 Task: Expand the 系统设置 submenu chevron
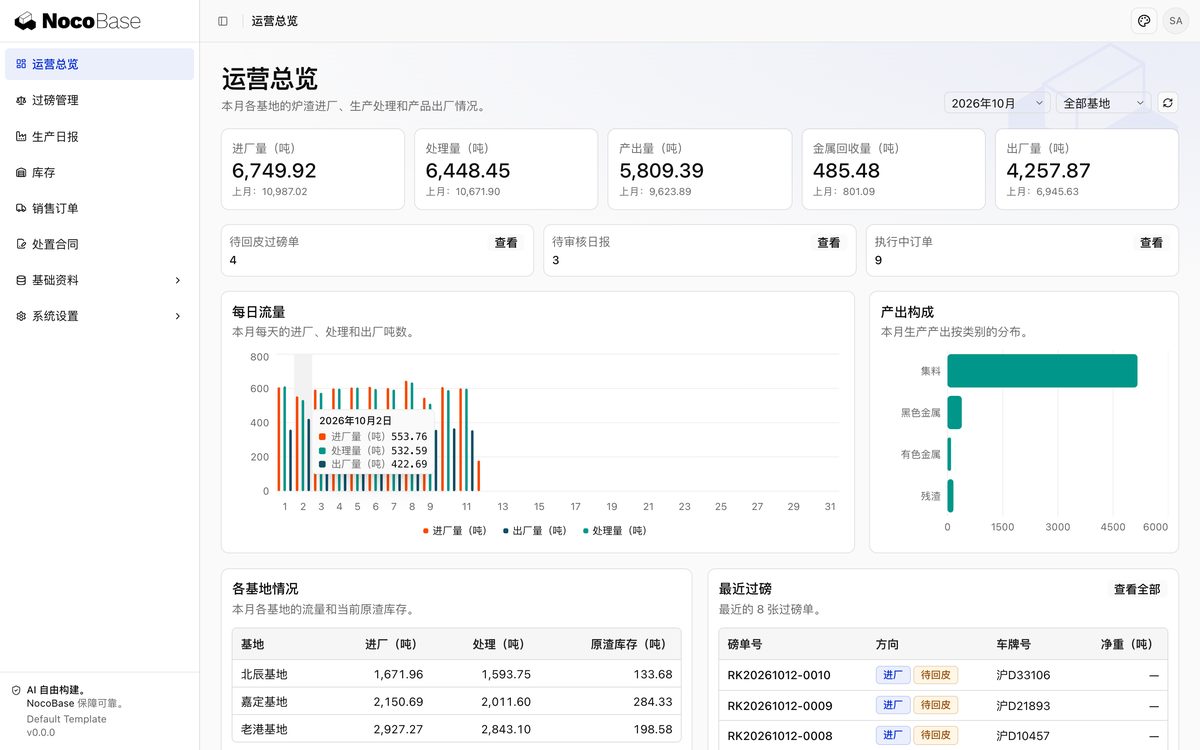click(x=178, y=316)
